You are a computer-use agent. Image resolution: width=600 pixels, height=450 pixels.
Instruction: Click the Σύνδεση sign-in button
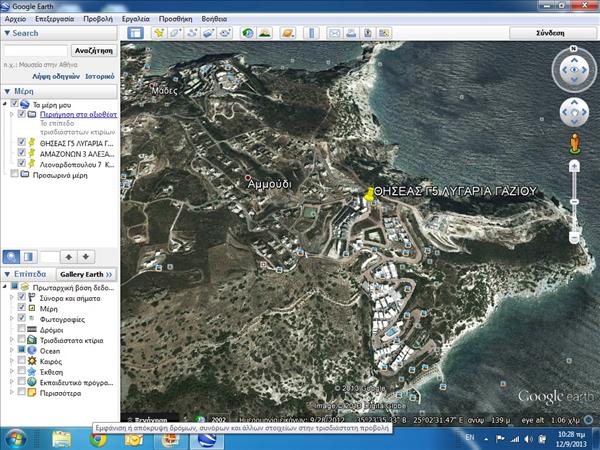click(551, 33)
